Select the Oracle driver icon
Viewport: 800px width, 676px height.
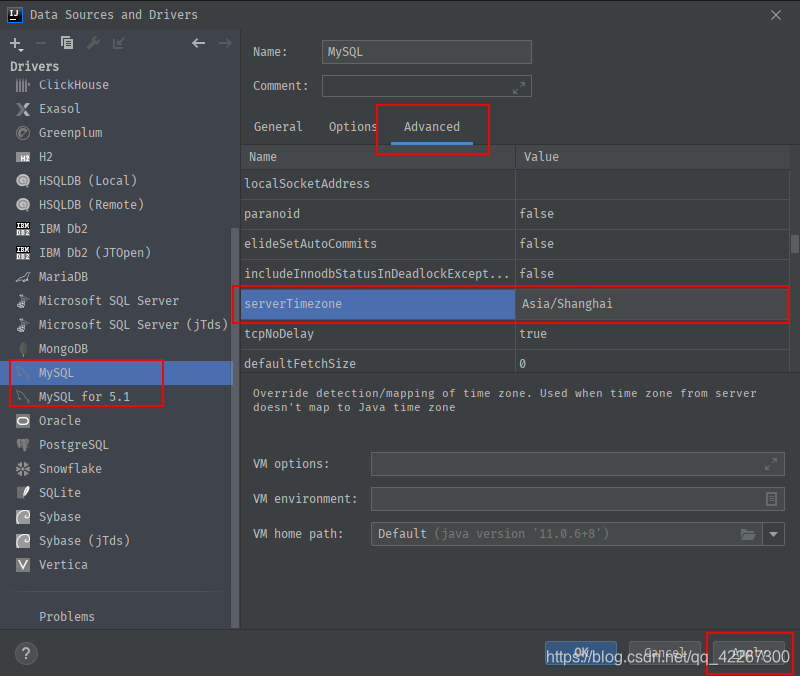[x=22, y=421]
